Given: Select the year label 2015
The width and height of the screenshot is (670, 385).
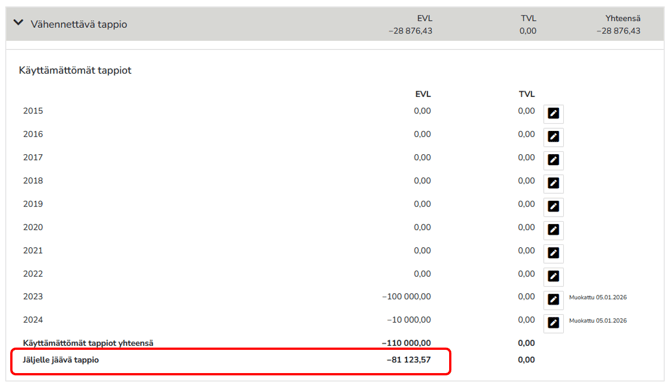Looking at the screenshot, I should pyautogui.click(x=33, y=111).
